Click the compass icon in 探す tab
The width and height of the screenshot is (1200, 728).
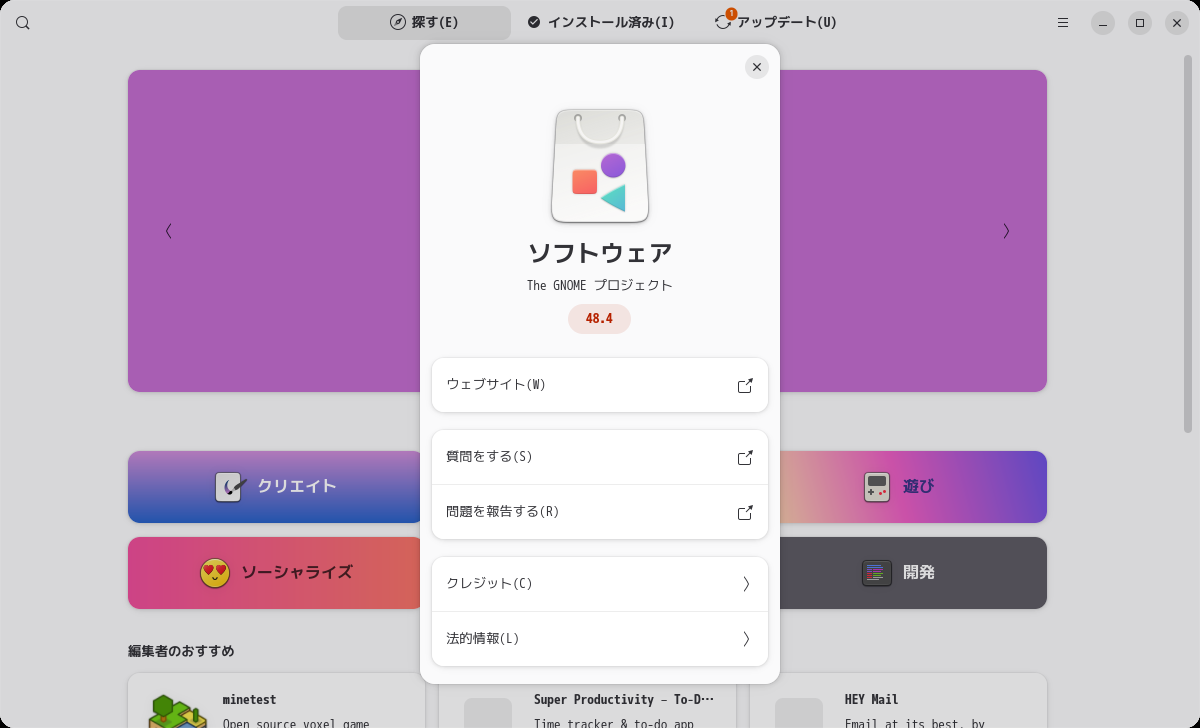[397, 22]
